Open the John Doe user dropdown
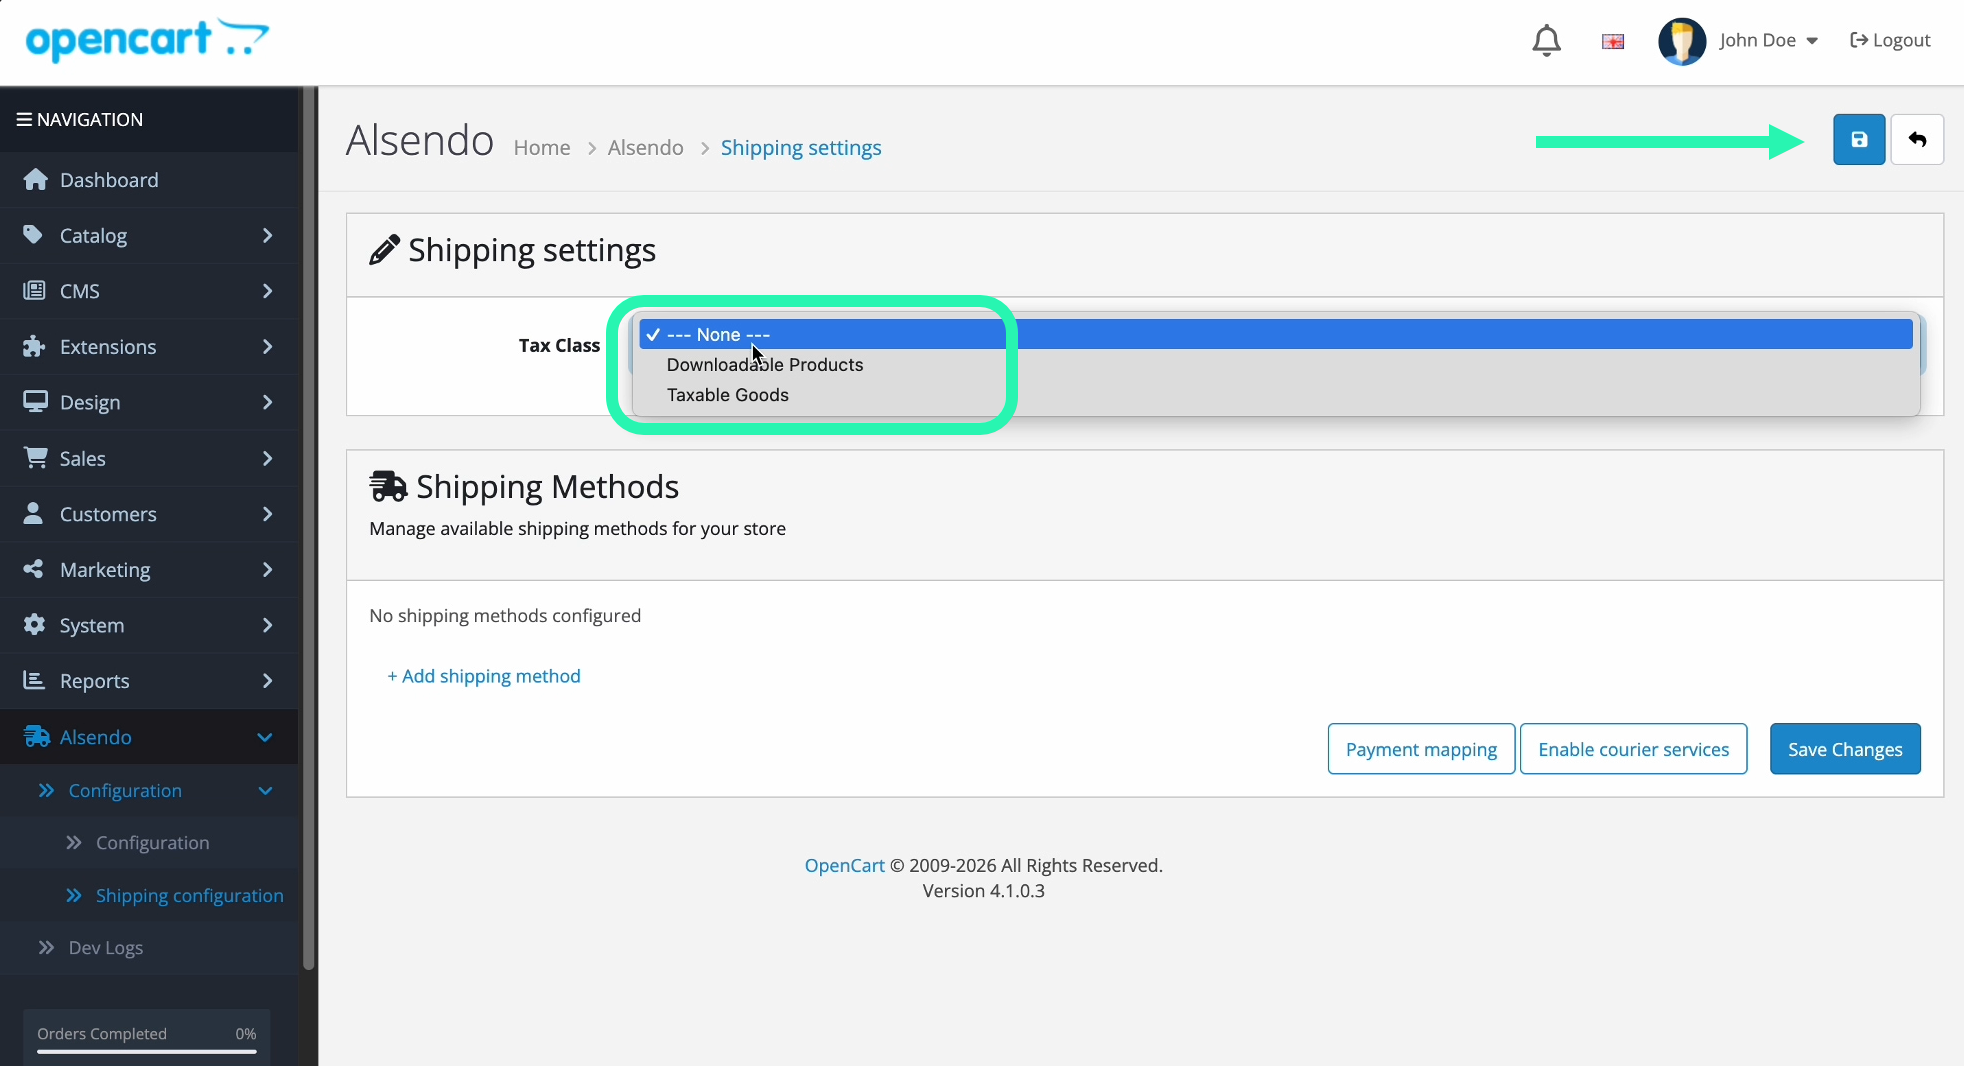Screen dimensions: 1964x1066 point(1768,41)
